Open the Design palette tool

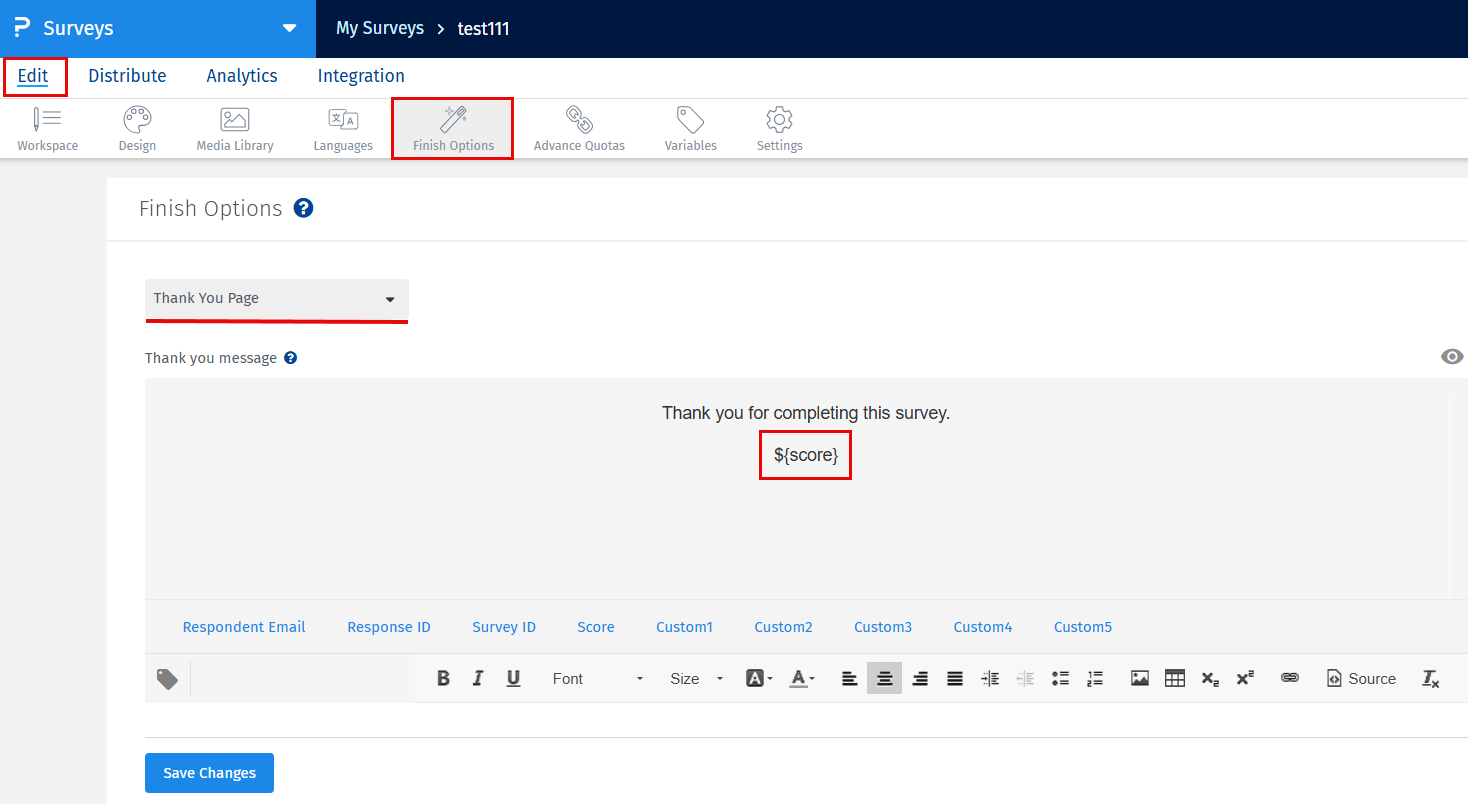tap(137, 130)
